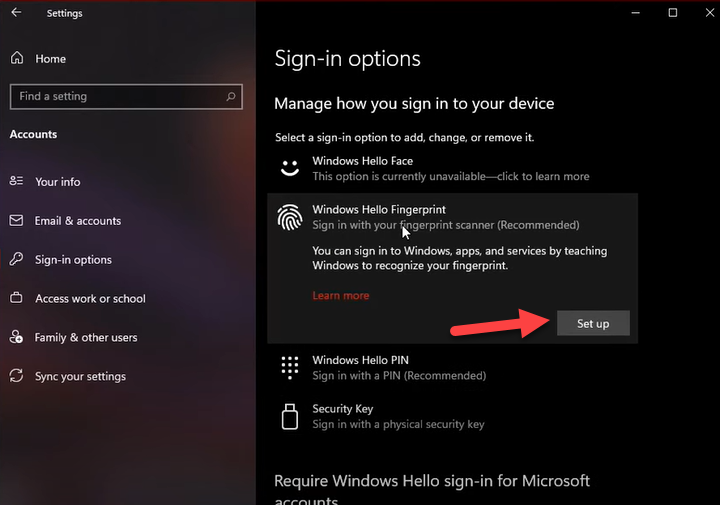The image size is (720, 505).
Task: Click the Security Key USB icon
Action: [290, 416]
